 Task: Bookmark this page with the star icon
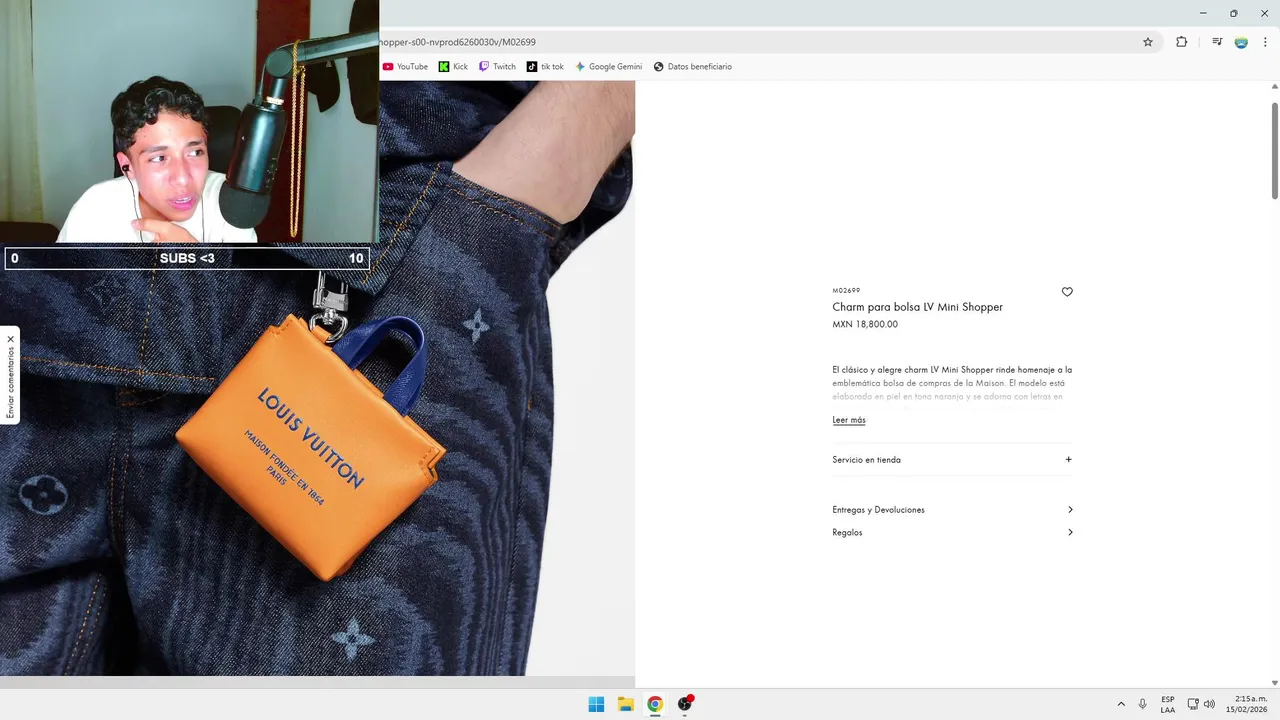click(x=1148, y=42)
